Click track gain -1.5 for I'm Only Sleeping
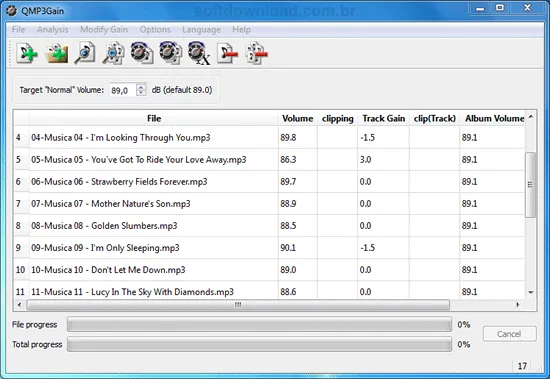This screenshot has height=379, width=550. (367, 248)
